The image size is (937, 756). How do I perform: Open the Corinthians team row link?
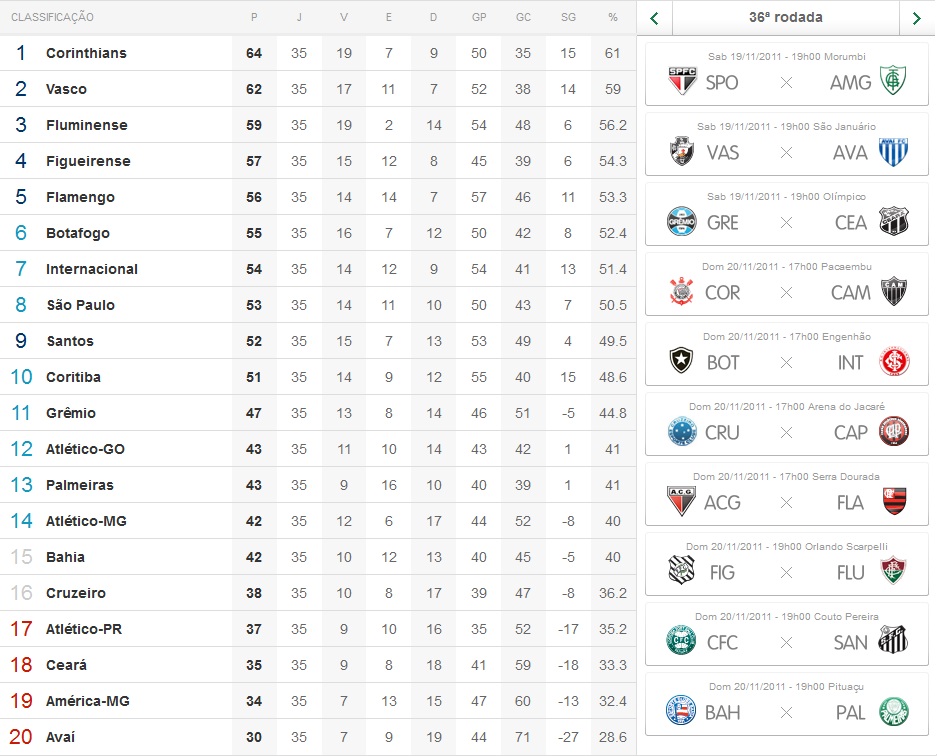(86, 53)
